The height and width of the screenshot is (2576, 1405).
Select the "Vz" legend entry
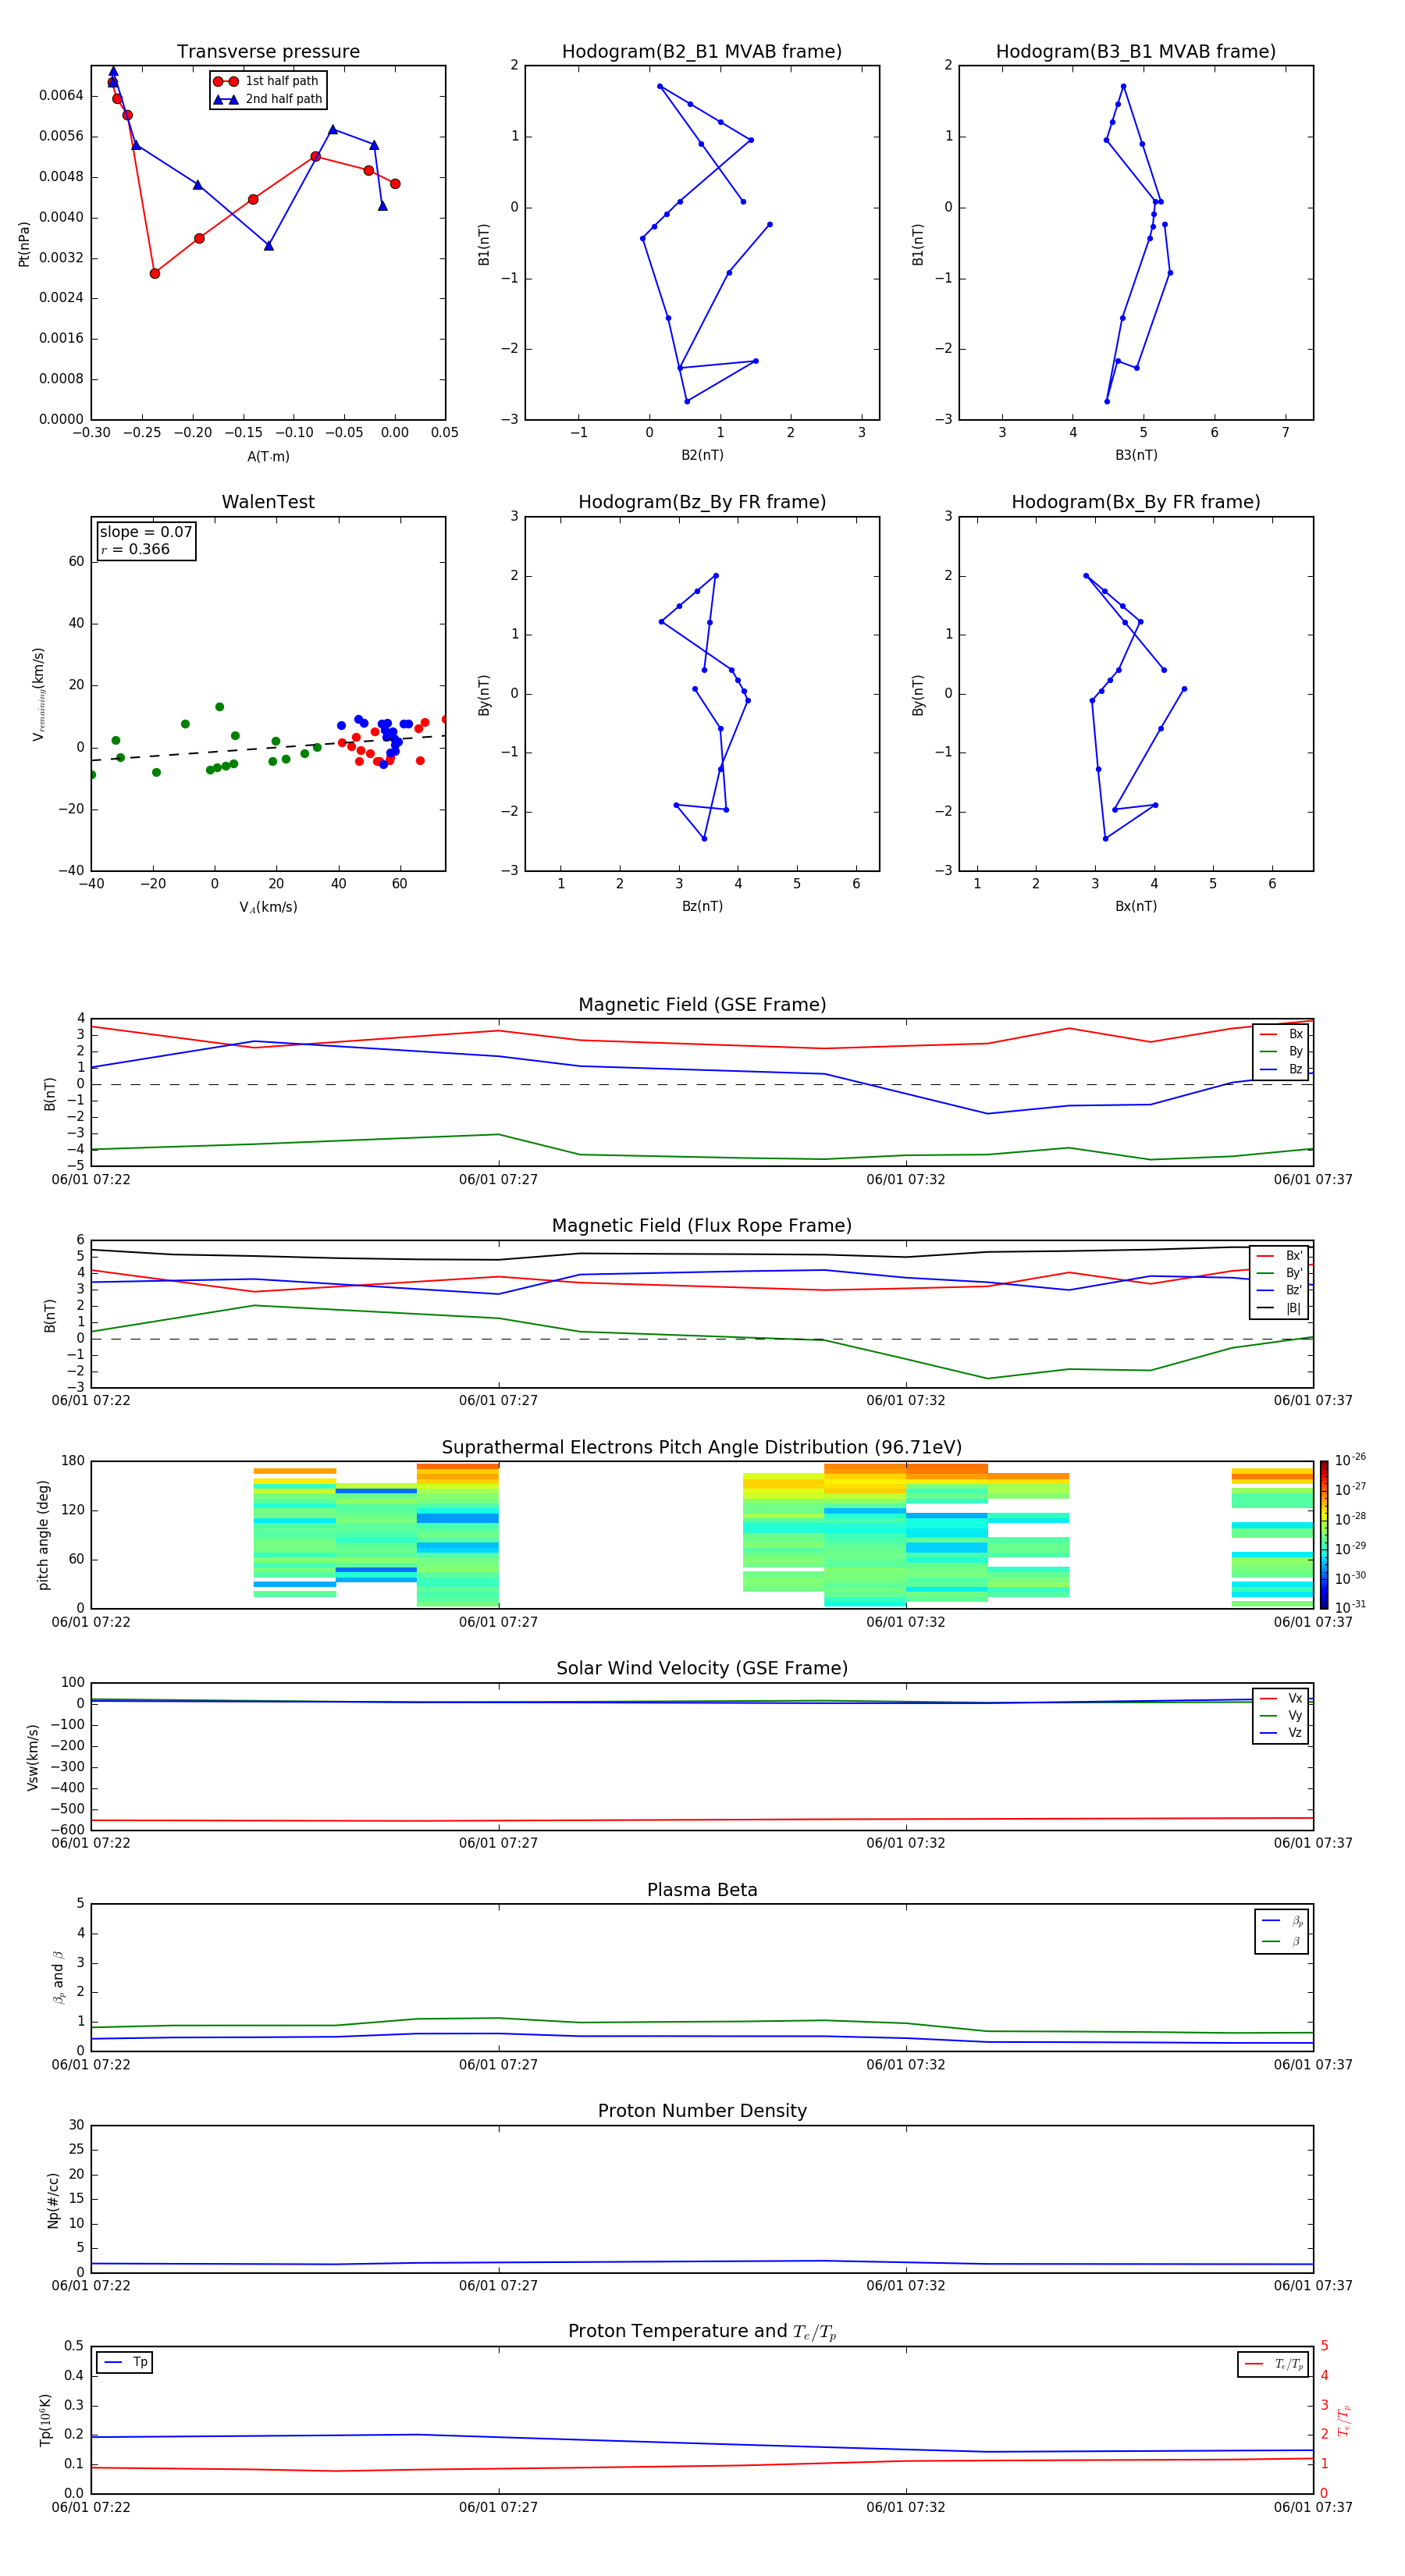1281,1733
